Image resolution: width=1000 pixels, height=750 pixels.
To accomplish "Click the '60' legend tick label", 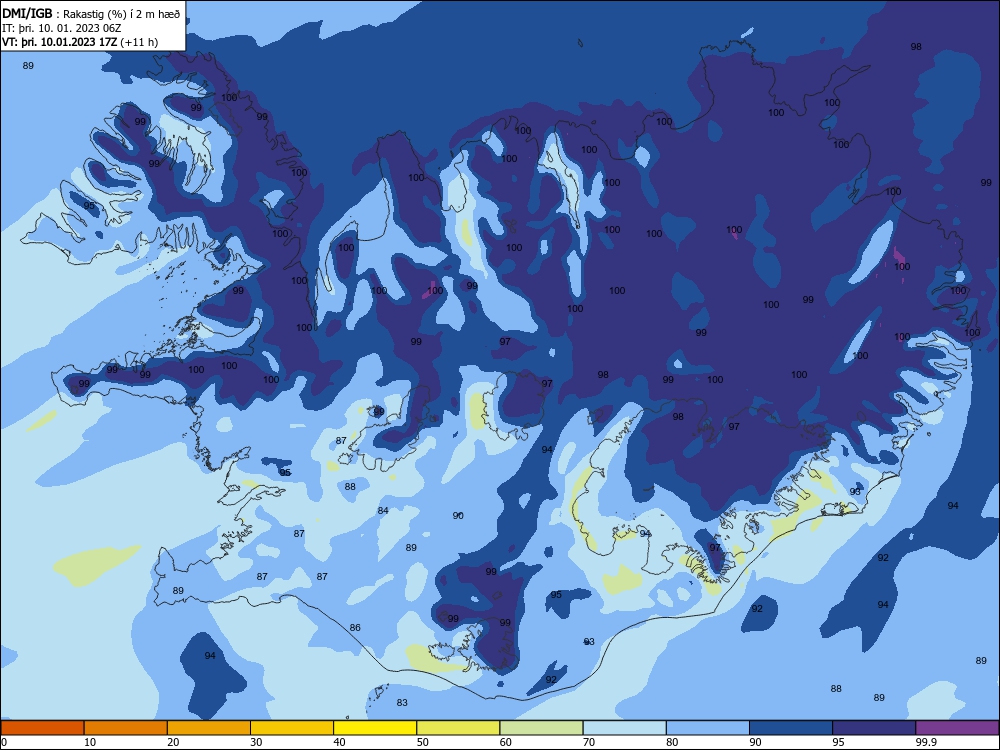I will click(506, 742).
